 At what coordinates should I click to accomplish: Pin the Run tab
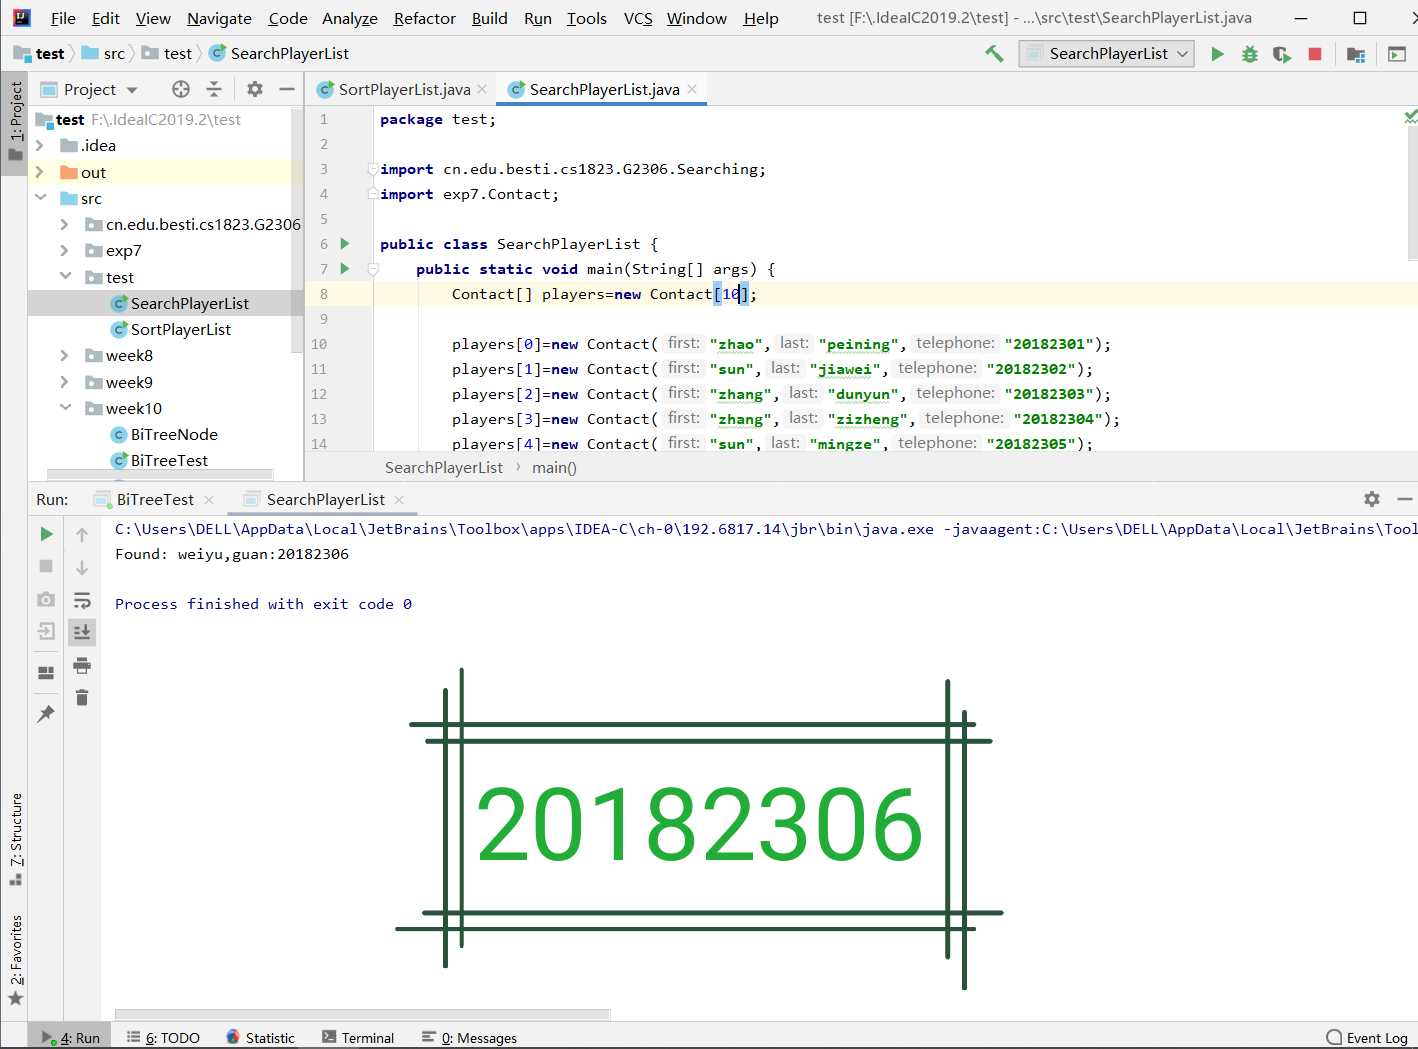46,713
